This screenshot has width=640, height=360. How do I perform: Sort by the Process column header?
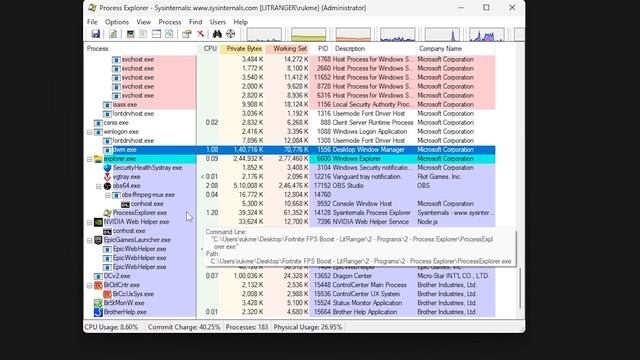pos(140,49)
